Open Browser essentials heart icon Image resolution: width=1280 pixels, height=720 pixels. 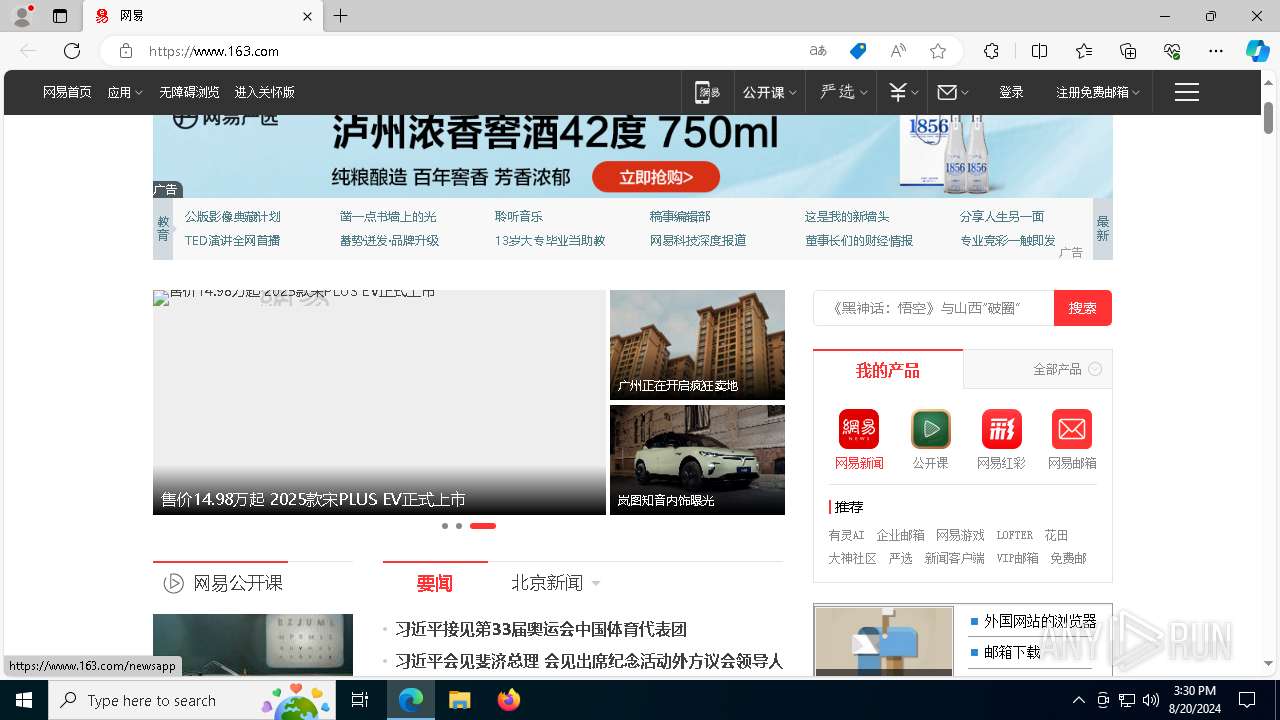pos(1172,51)
